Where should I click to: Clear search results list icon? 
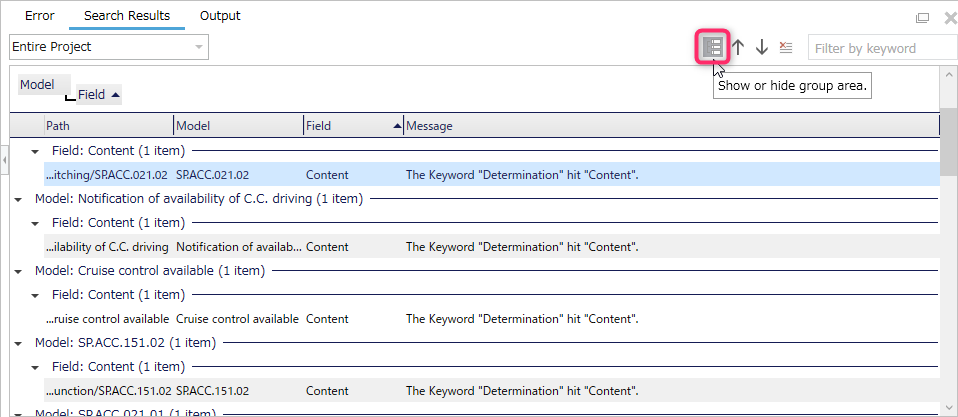point(786,47)
